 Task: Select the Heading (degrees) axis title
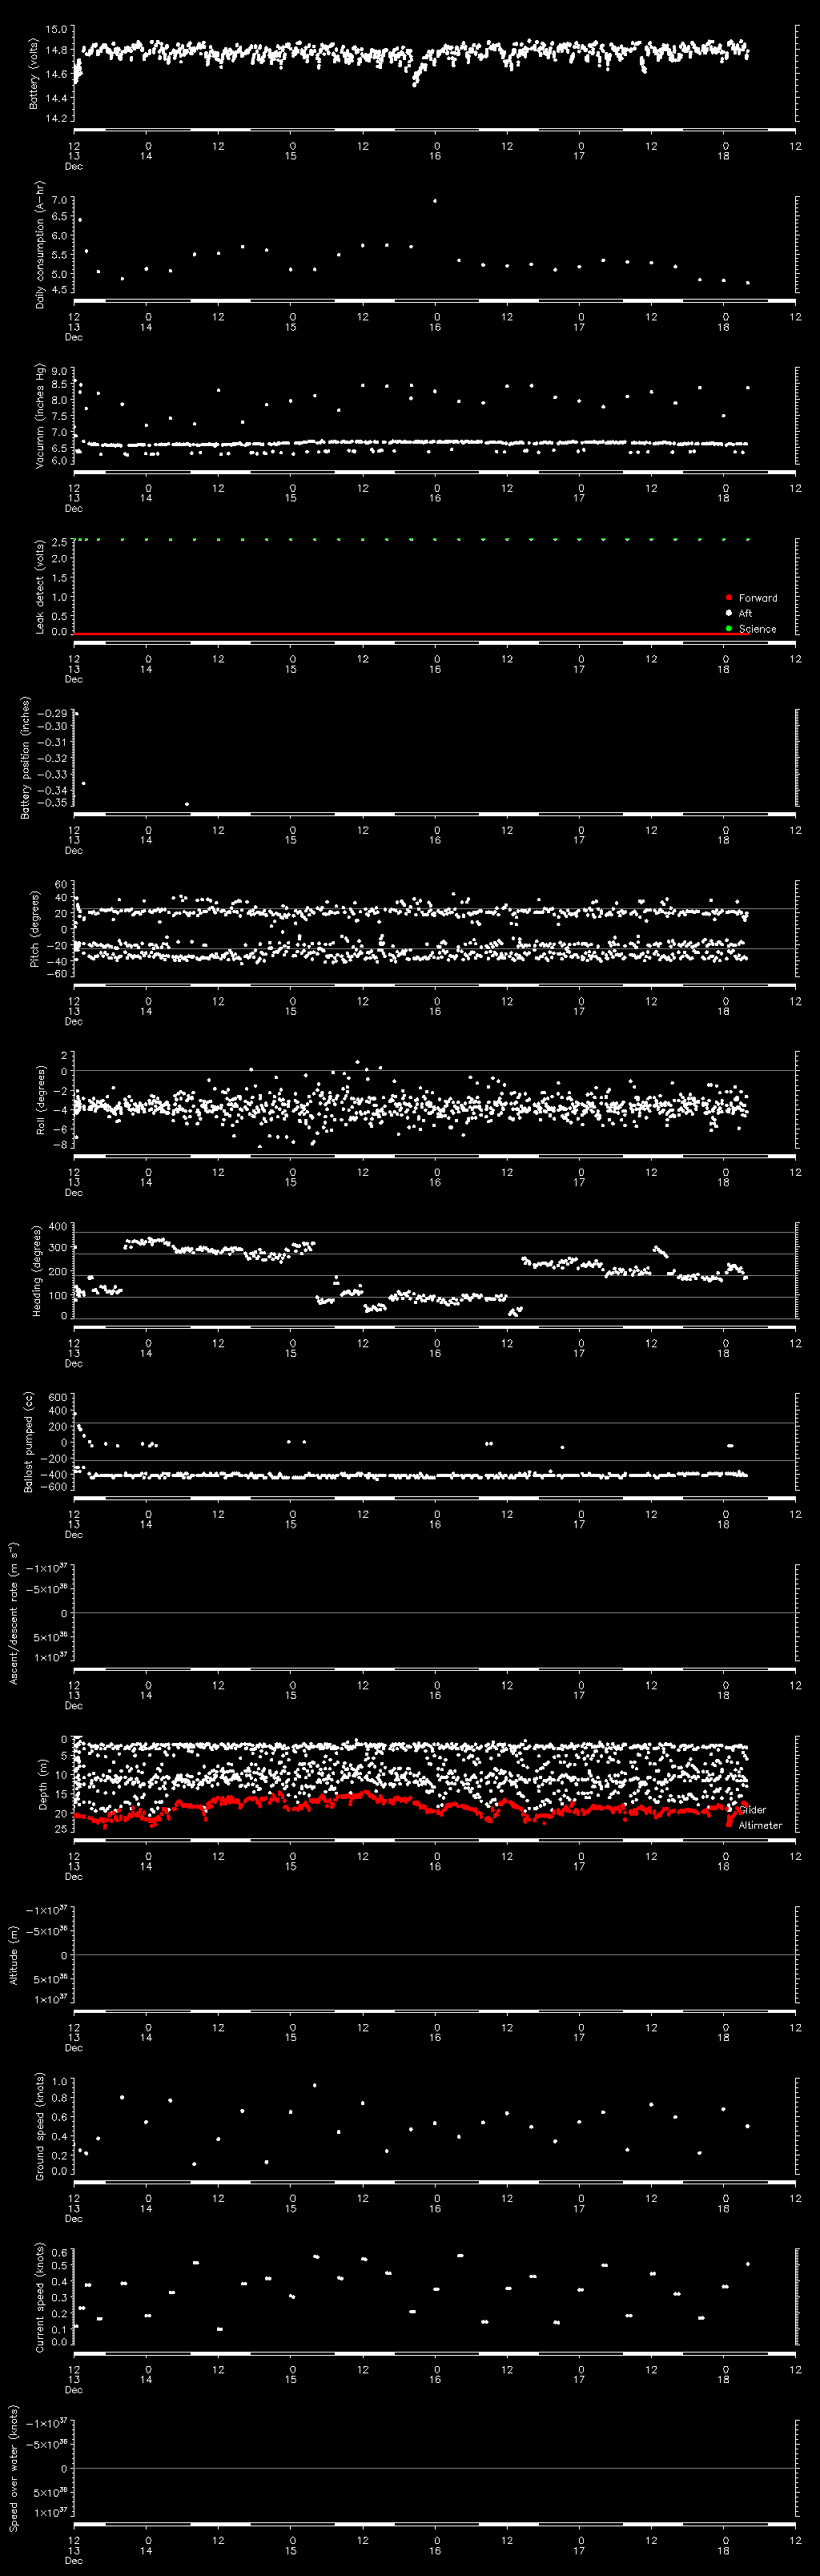point(37,1271)
